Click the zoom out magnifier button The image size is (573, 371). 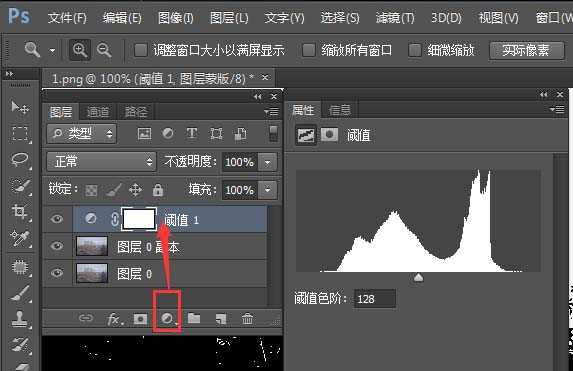104,50
